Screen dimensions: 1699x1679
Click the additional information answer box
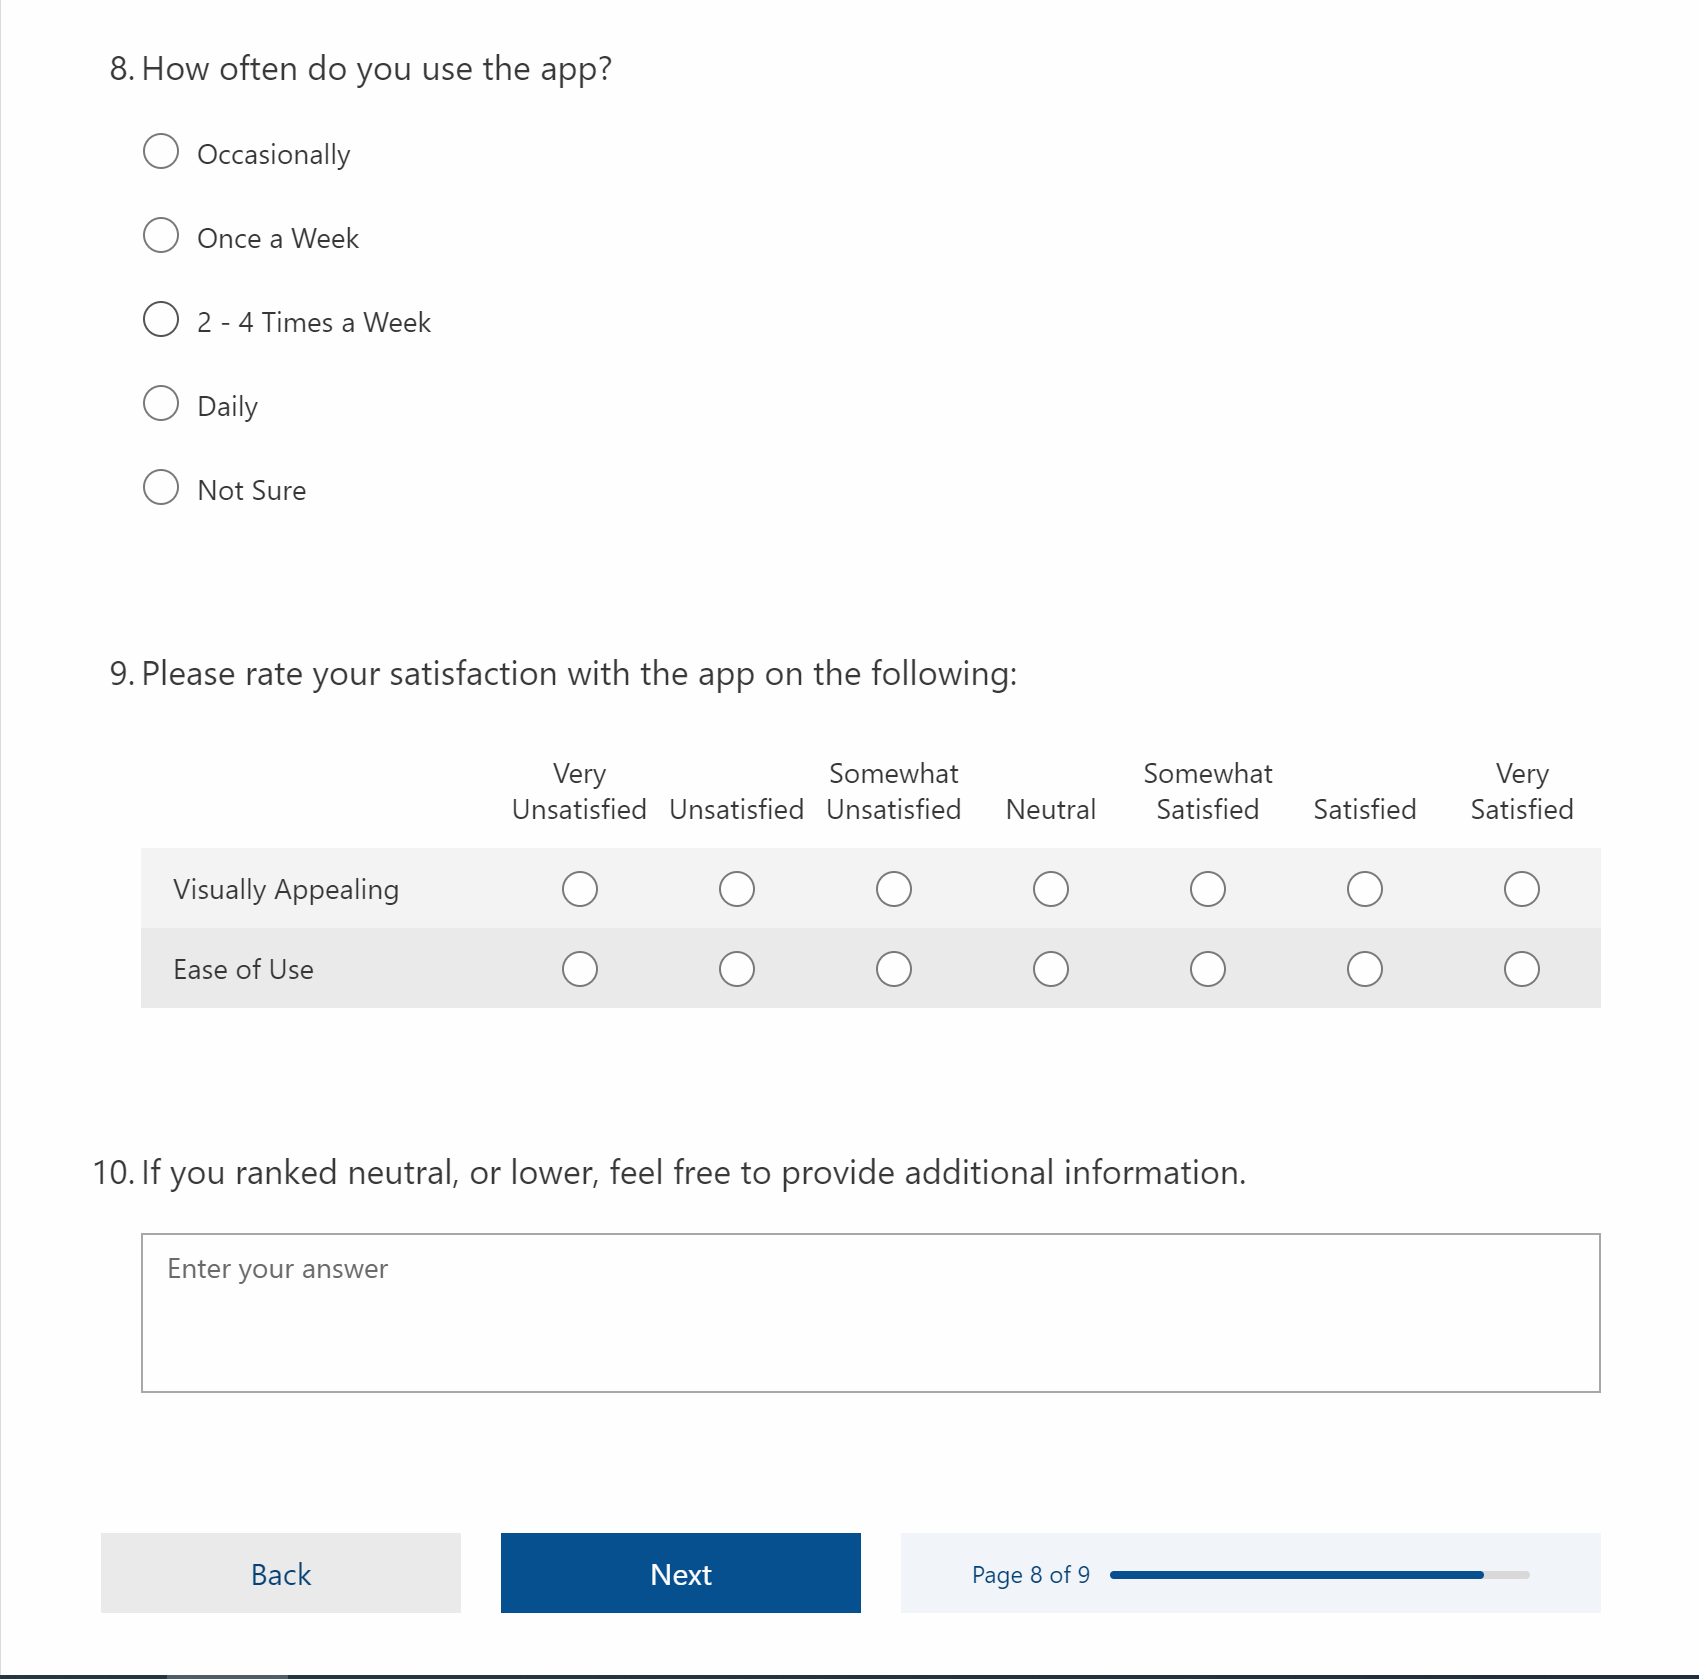pos(870,1312)
